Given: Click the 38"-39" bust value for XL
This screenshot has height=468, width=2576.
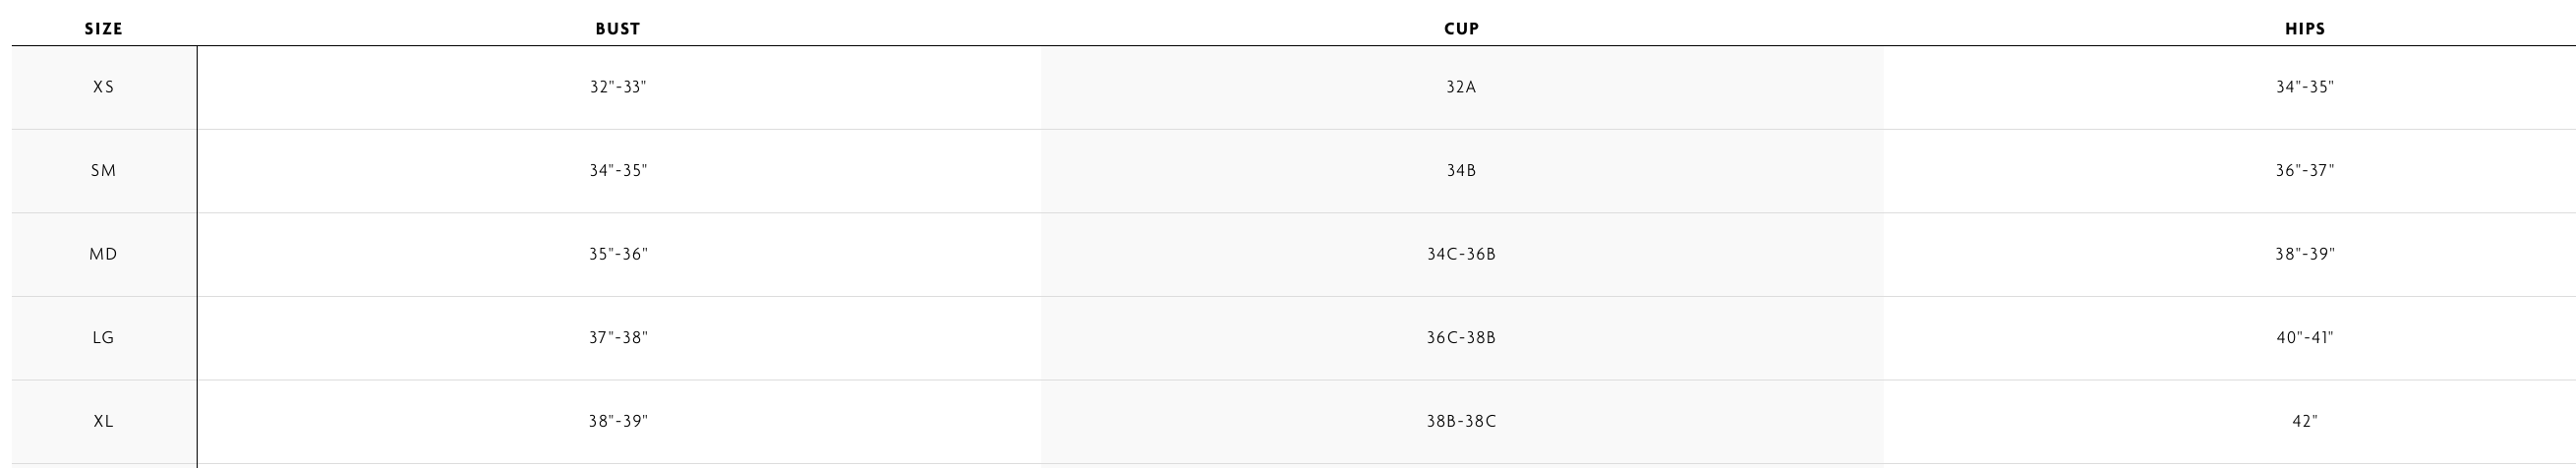Looking at the screenshot, I should [618, 421].
